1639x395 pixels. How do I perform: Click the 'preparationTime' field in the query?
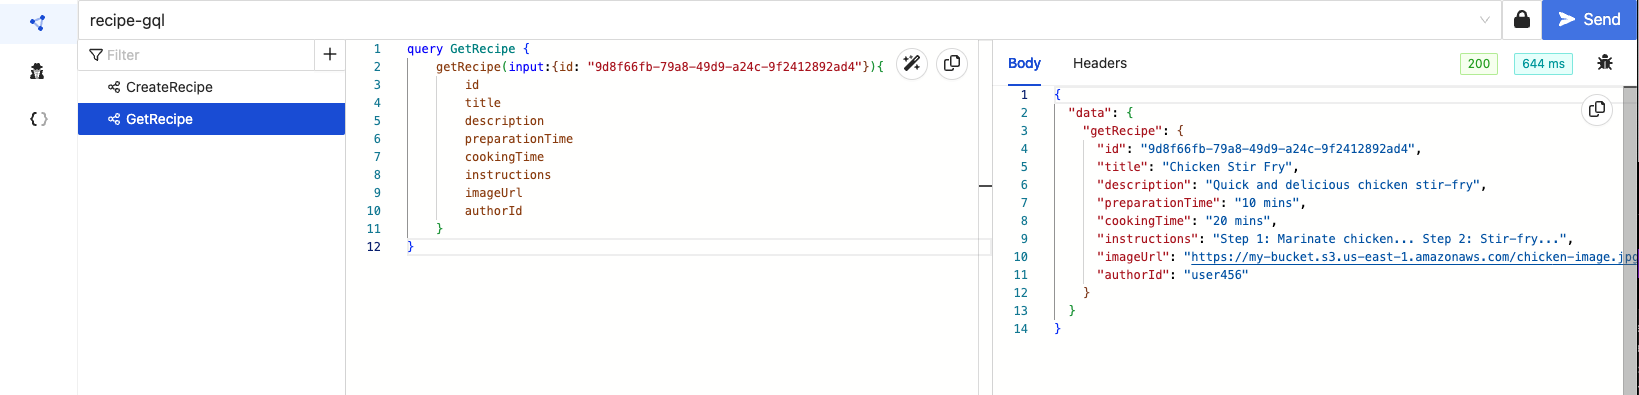519,139
